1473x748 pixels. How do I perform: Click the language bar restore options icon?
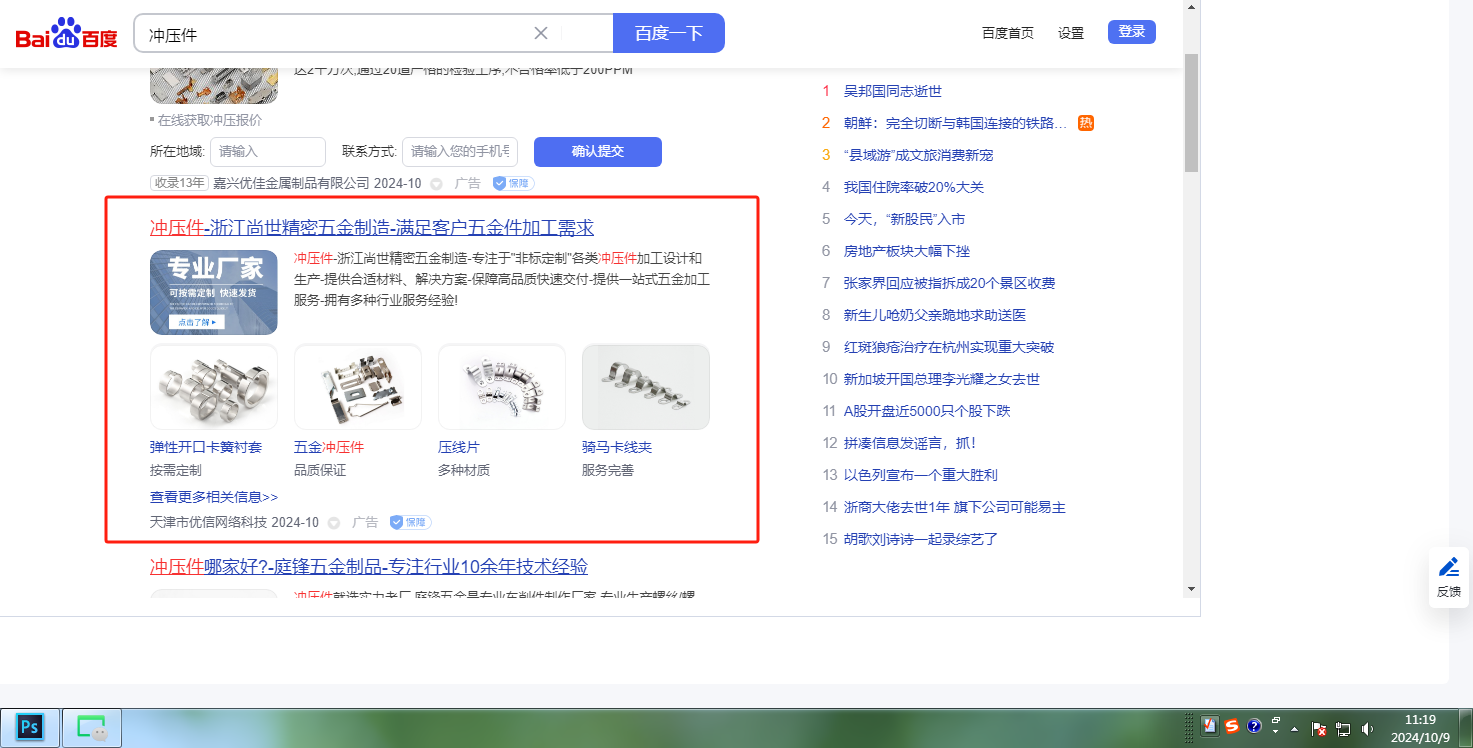coord(1276,721)
